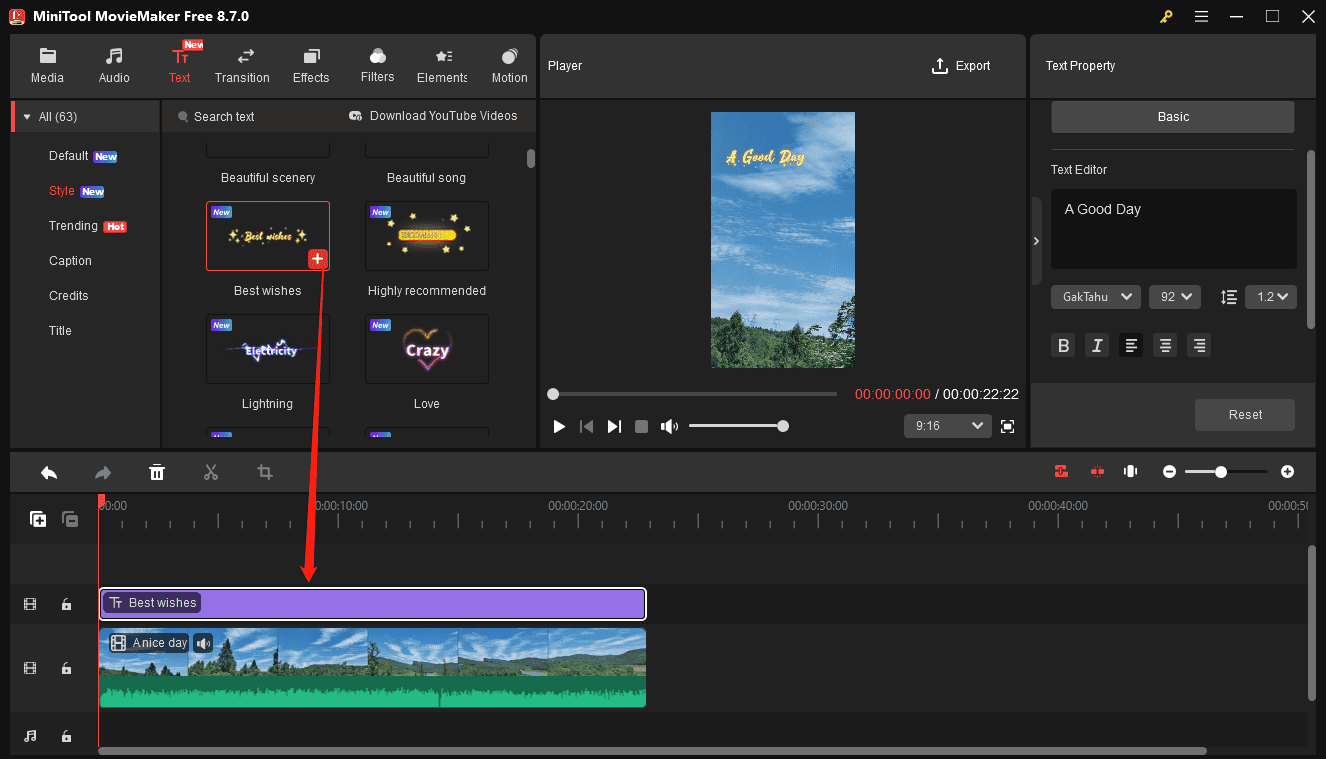Stop the playback
1326x759 pixels.
pyautogui.click(x=642, y=427)
